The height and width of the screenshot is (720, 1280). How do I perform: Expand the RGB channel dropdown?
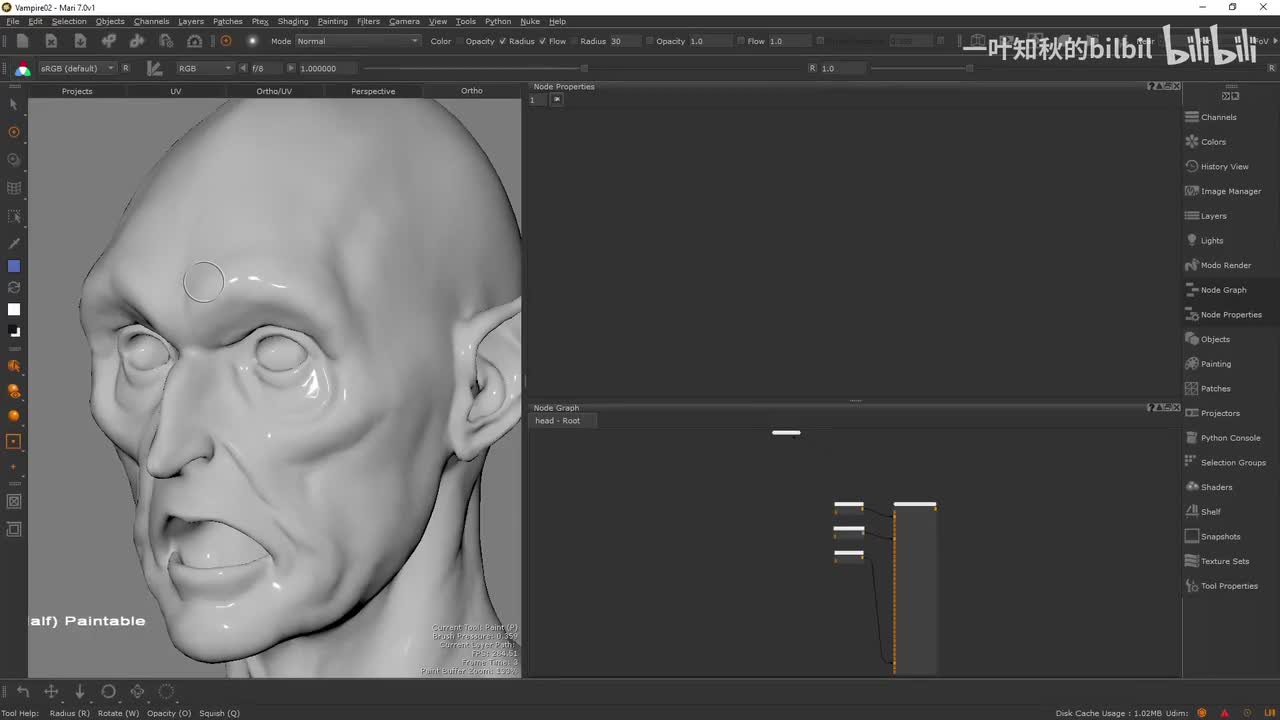coord(204,68)
